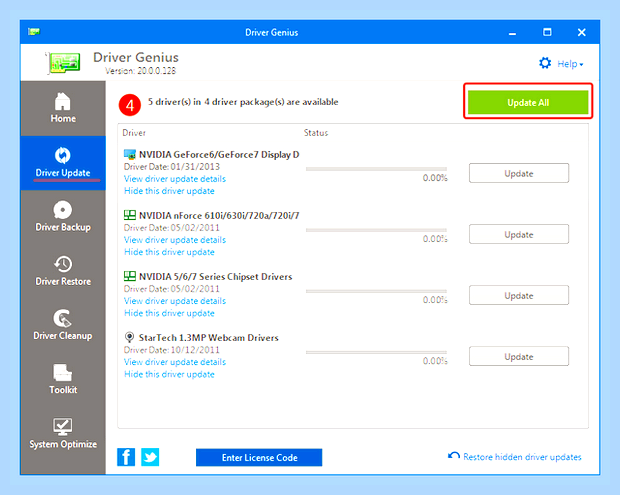The height and width of the screenshot is (495, 620).
Task: Update the NVIDIA GeForce6/GeForce7 display driver
Action: coord(519,173)
